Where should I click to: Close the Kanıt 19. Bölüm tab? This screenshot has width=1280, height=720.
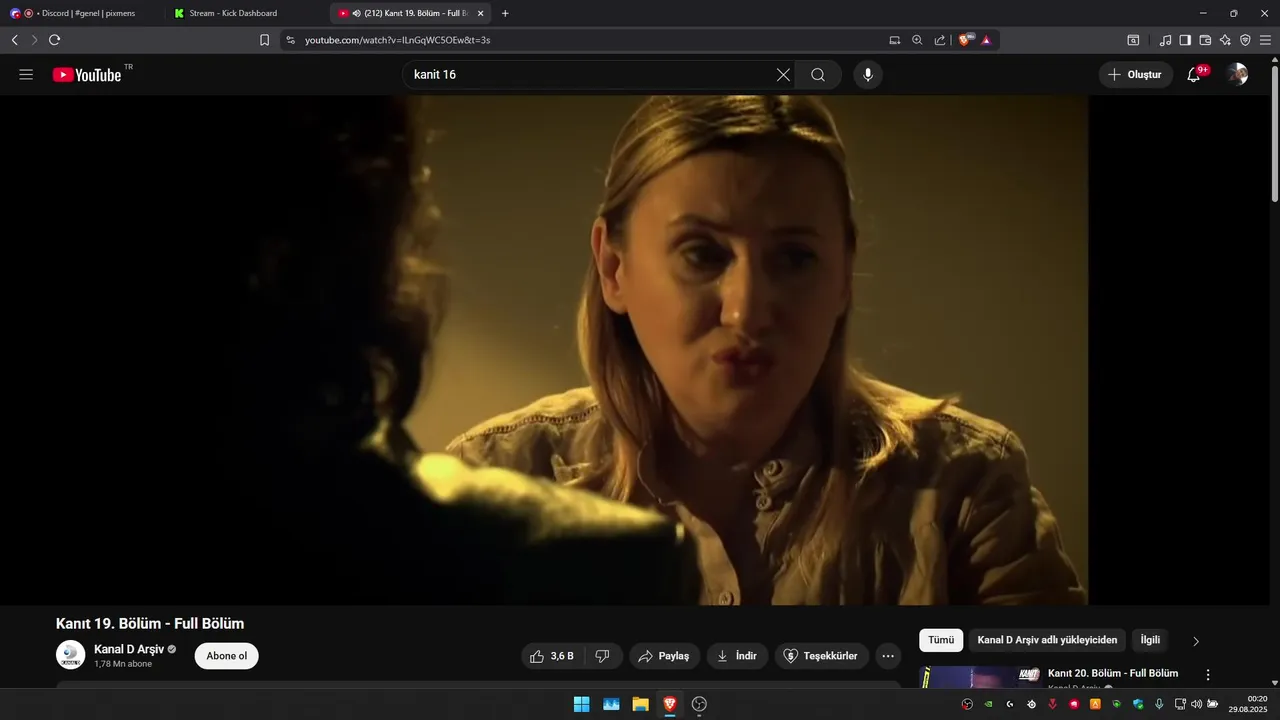tap(480, 13)
